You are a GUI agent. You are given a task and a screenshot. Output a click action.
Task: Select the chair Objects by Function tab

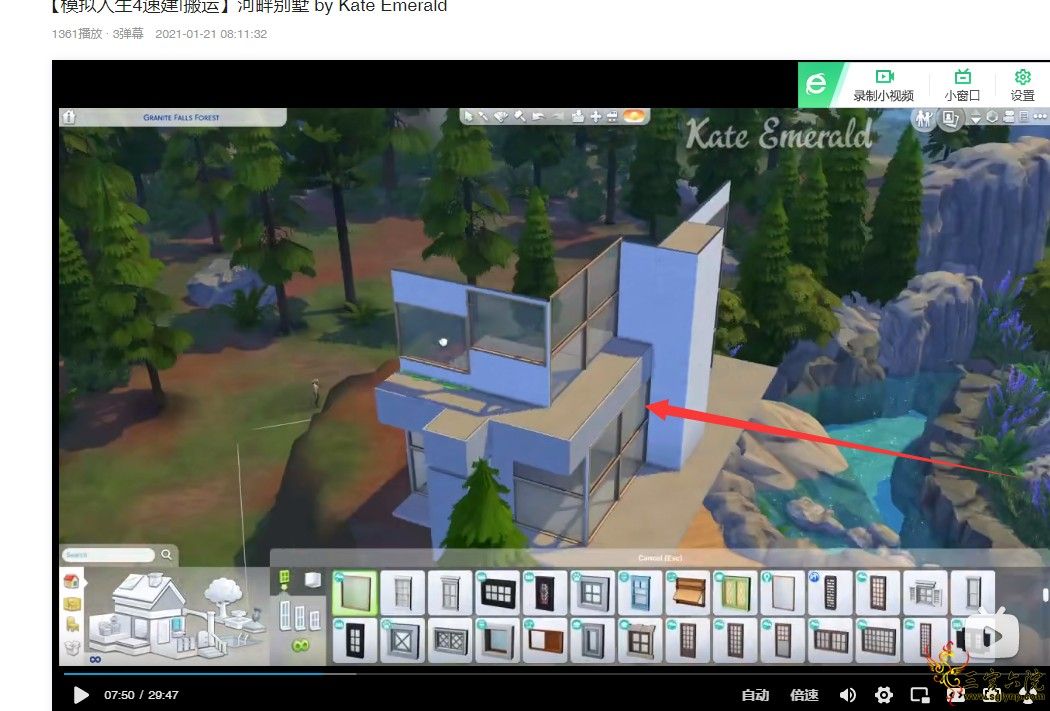72,625
